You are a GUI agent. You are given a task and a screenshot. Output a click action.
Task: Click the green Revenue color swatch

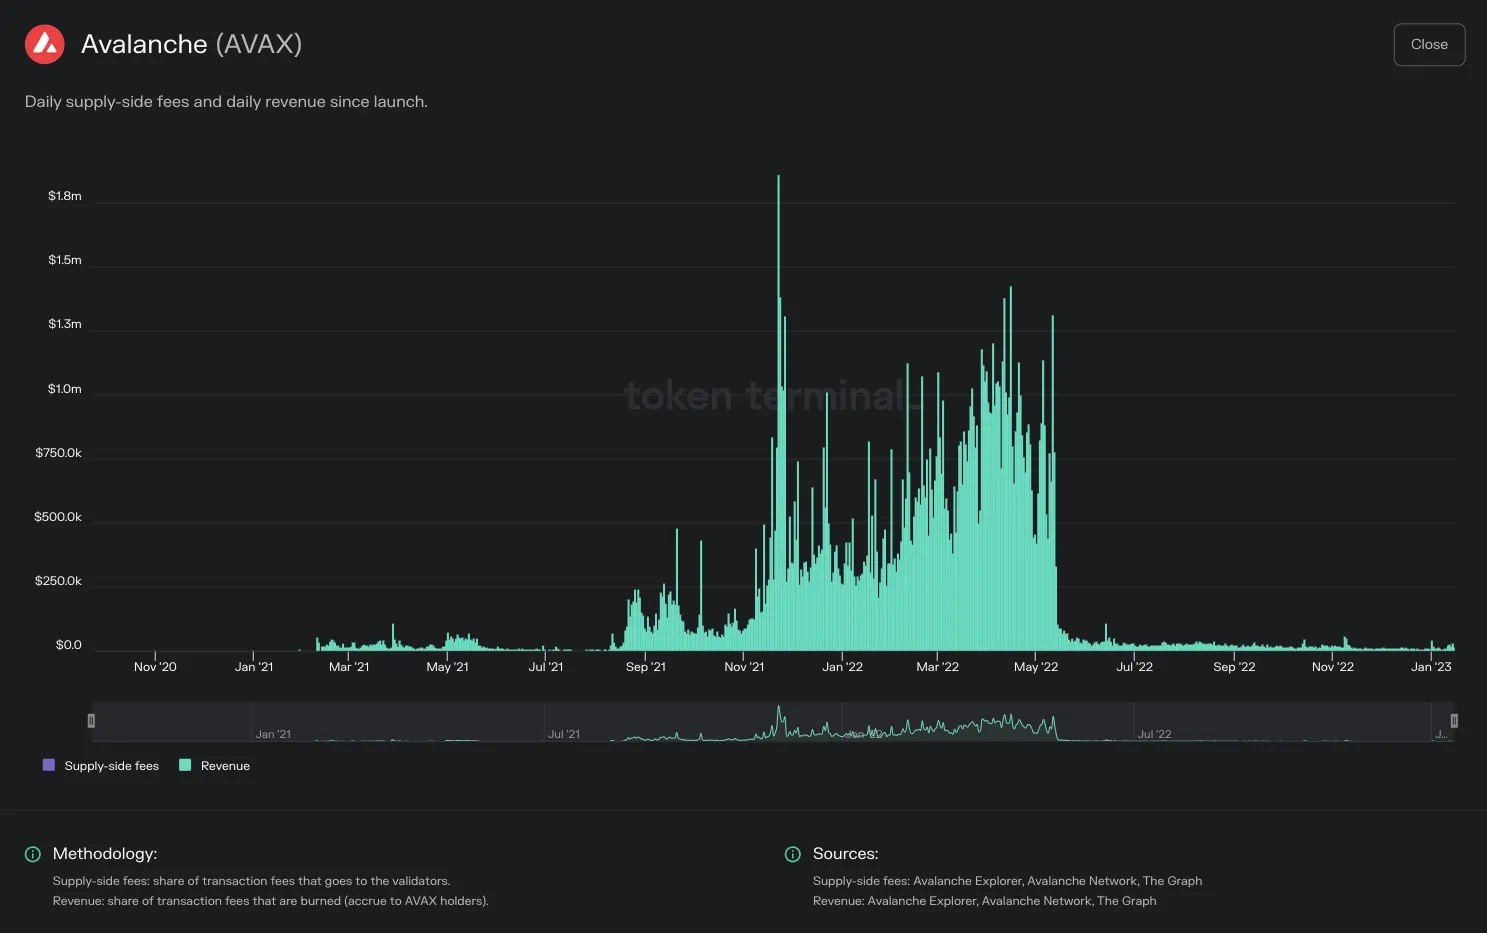(185, 765)
